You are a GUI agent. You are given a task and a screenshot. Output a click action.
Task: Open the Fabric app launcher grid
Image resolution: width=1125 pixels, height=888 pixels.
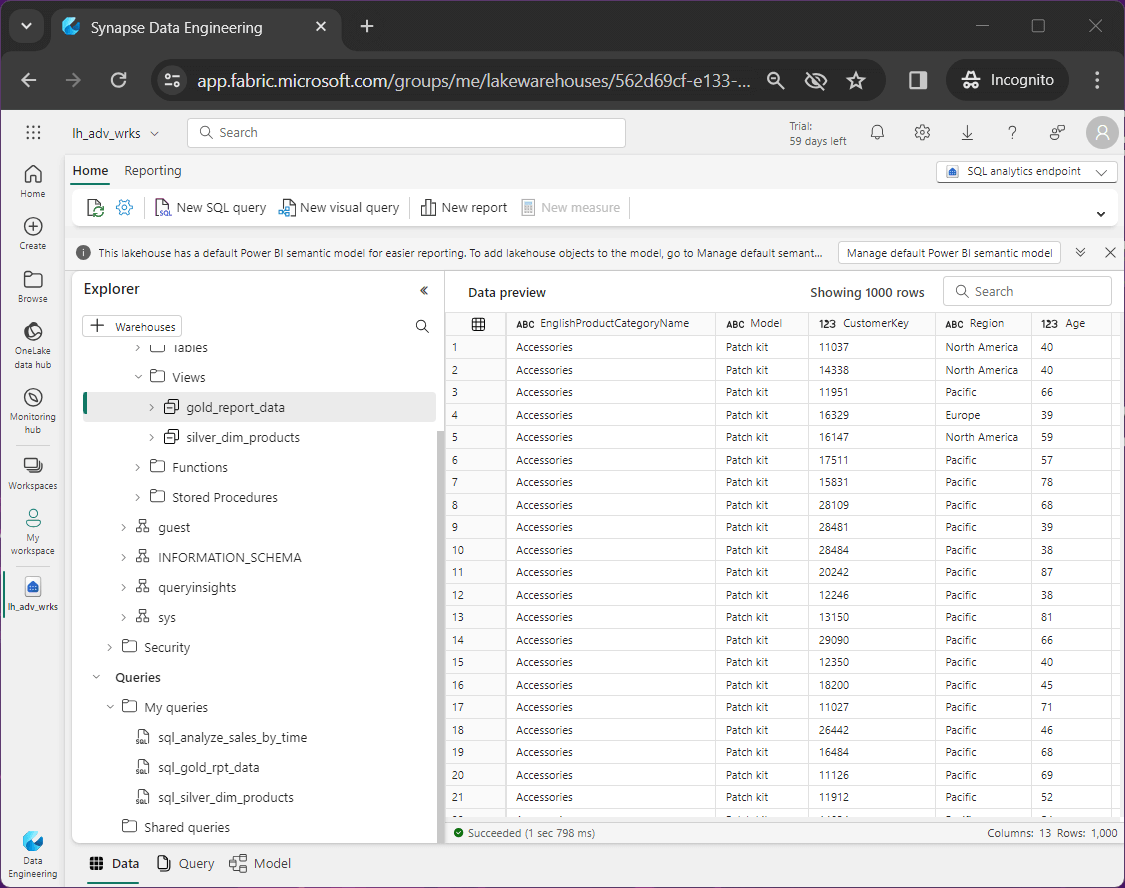click(x=33, y=133)
